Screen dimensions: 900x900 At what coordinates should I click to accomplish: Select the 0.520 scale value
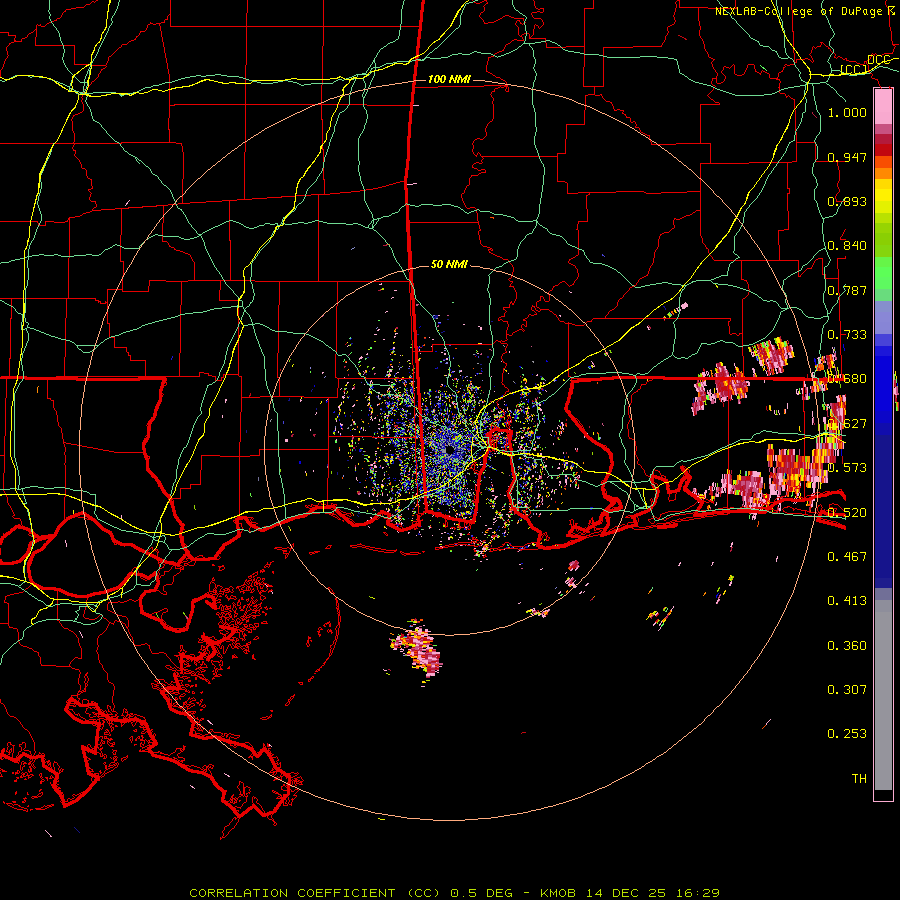click(847, 513)
